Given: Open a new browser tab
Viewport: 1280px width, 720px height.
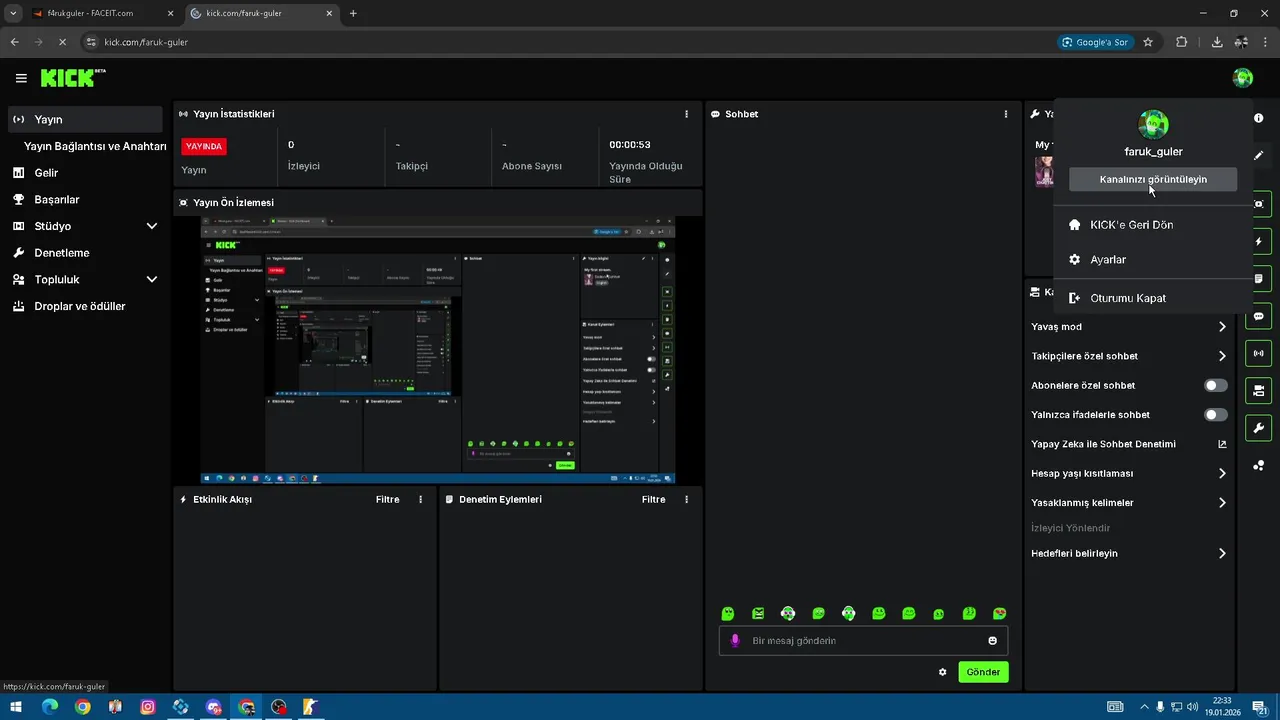Looking at the screenshot, I should tap(353, 13).
